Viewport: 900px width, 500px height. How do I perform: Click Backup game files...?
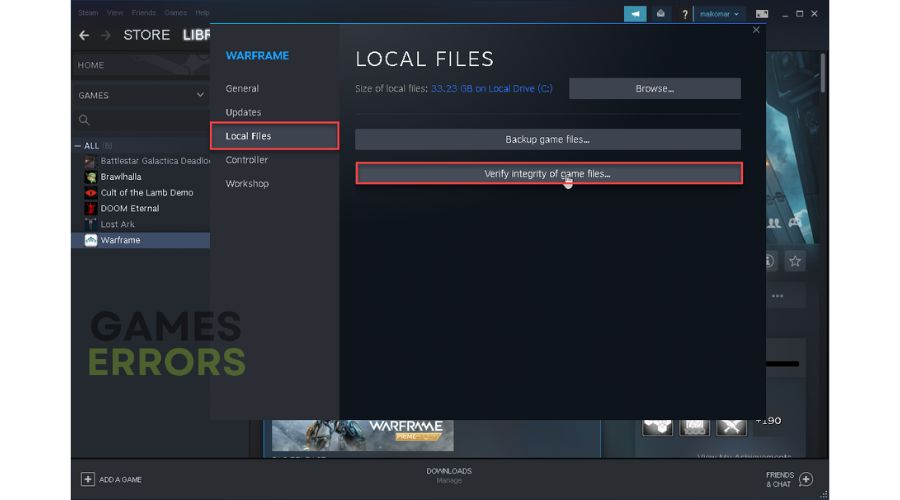[548, 139]
